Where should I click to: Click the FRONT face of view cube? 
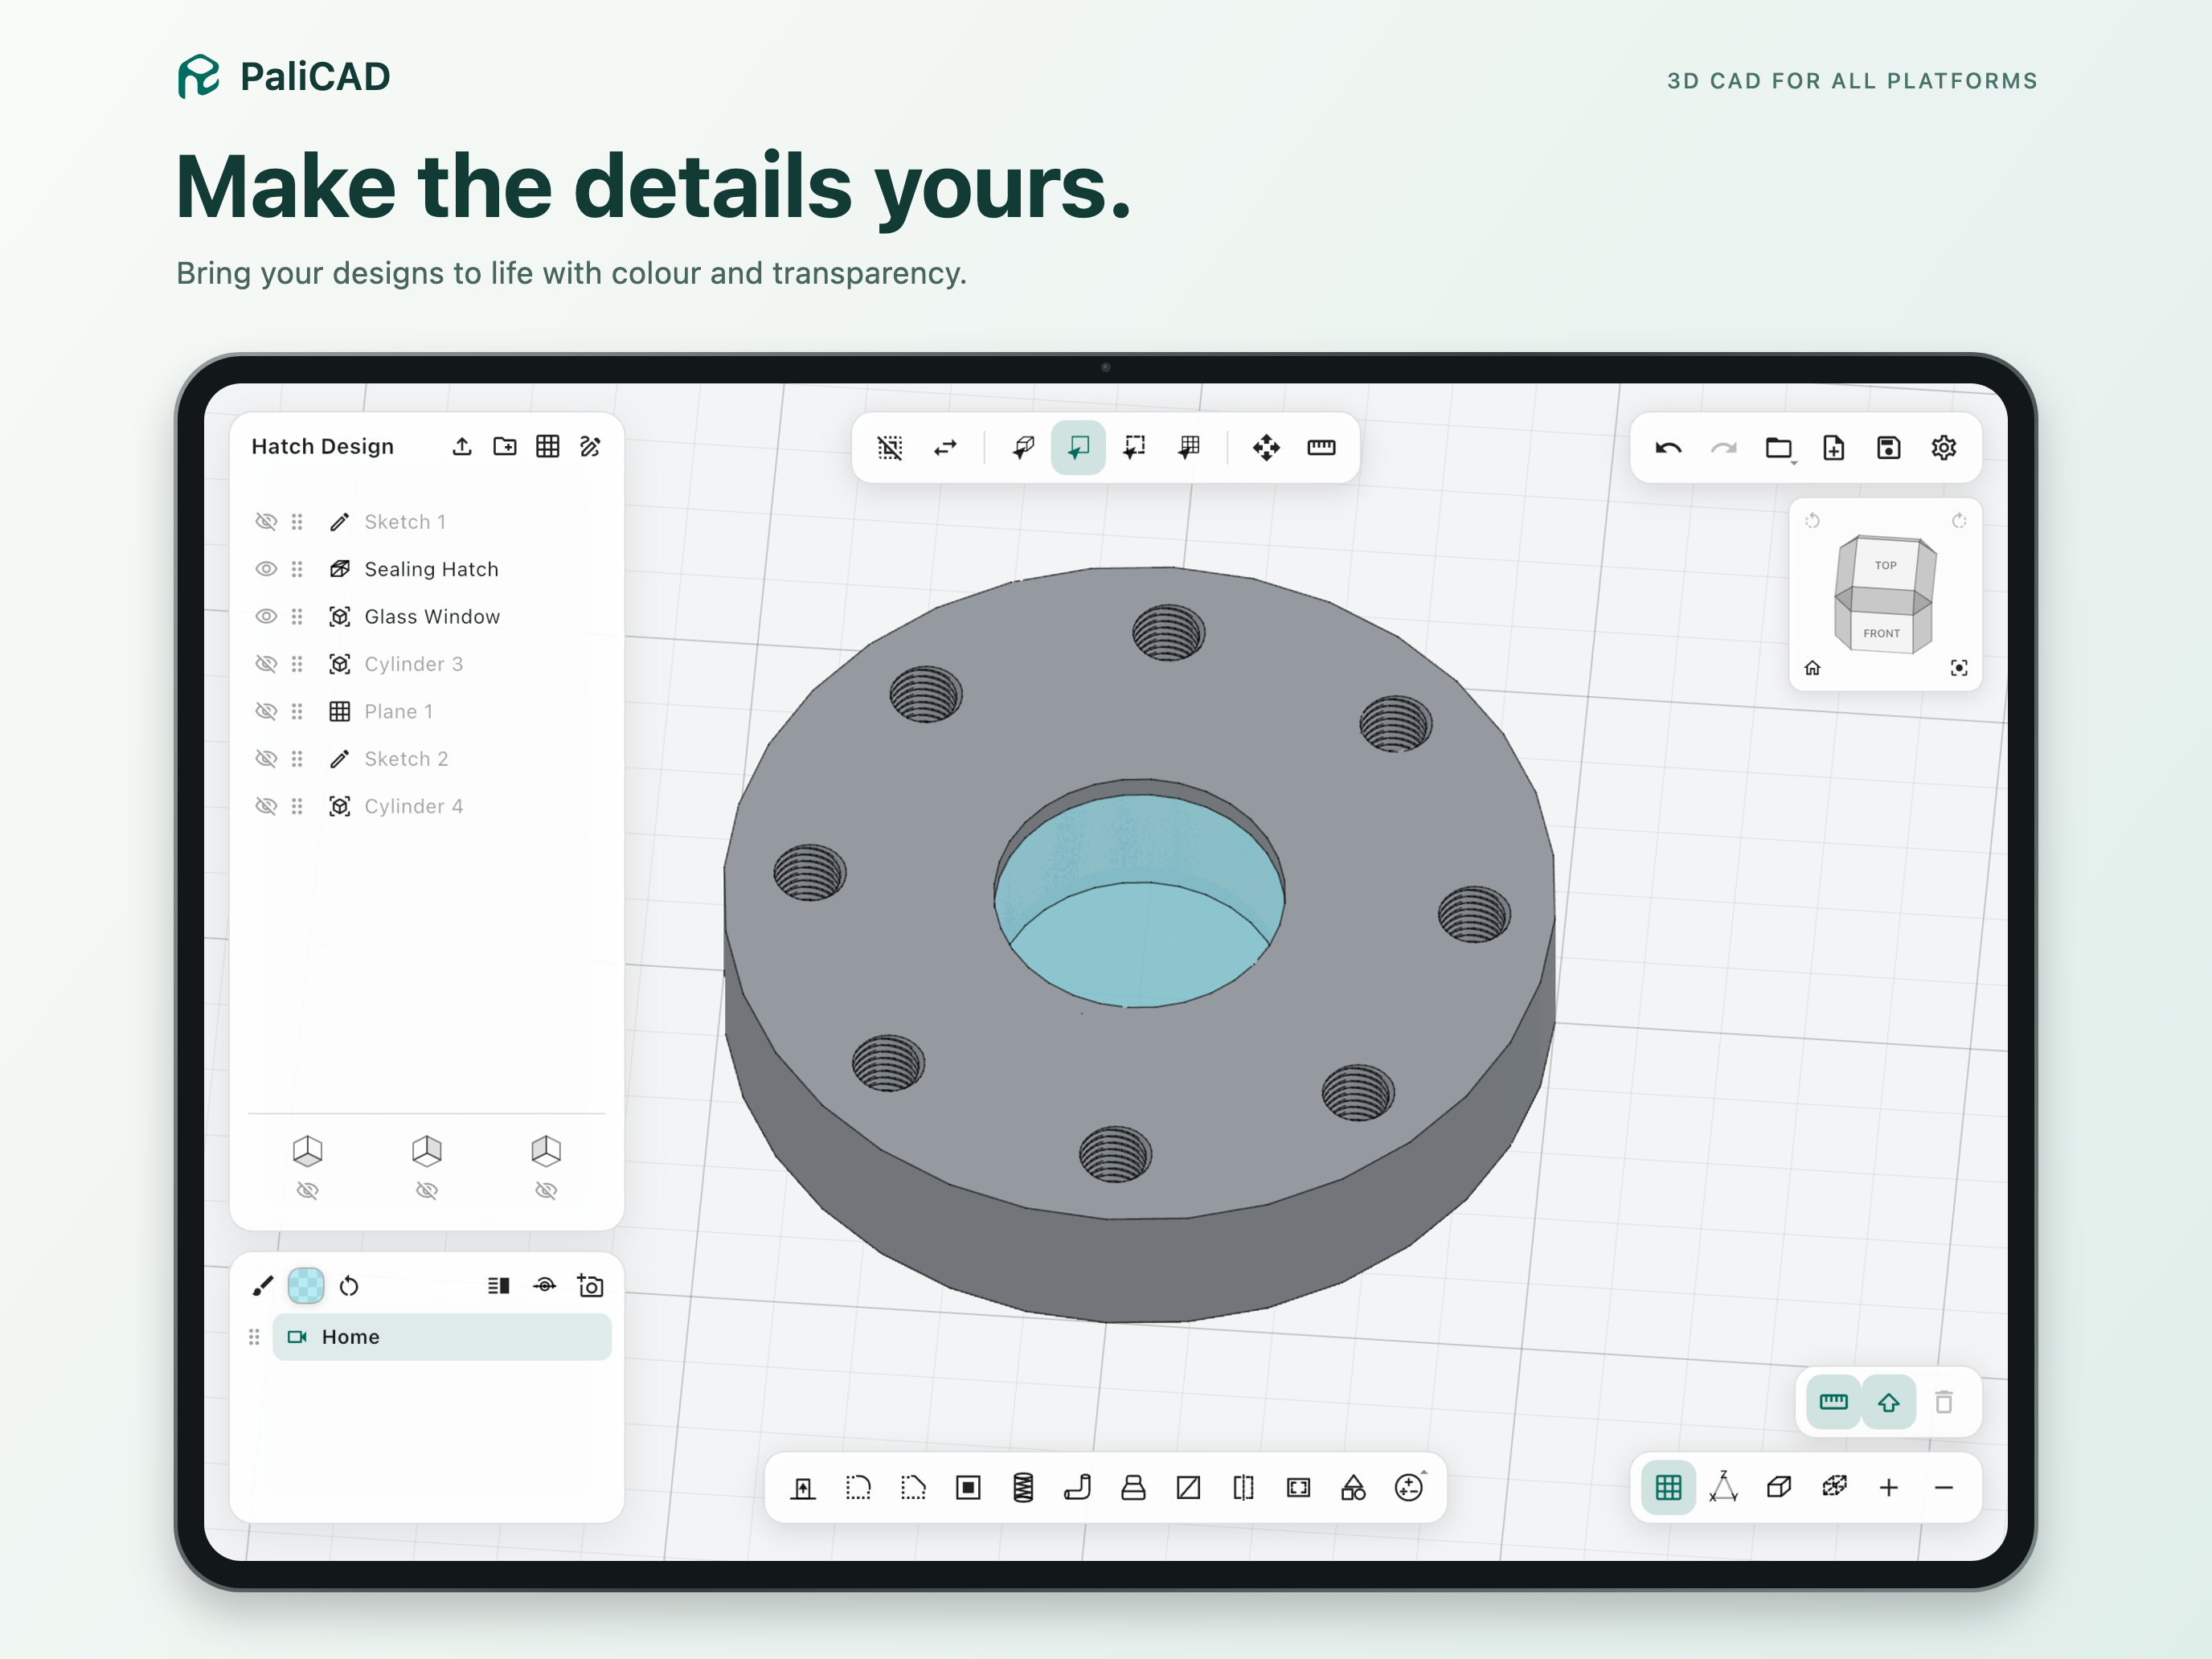[1881, 633]
